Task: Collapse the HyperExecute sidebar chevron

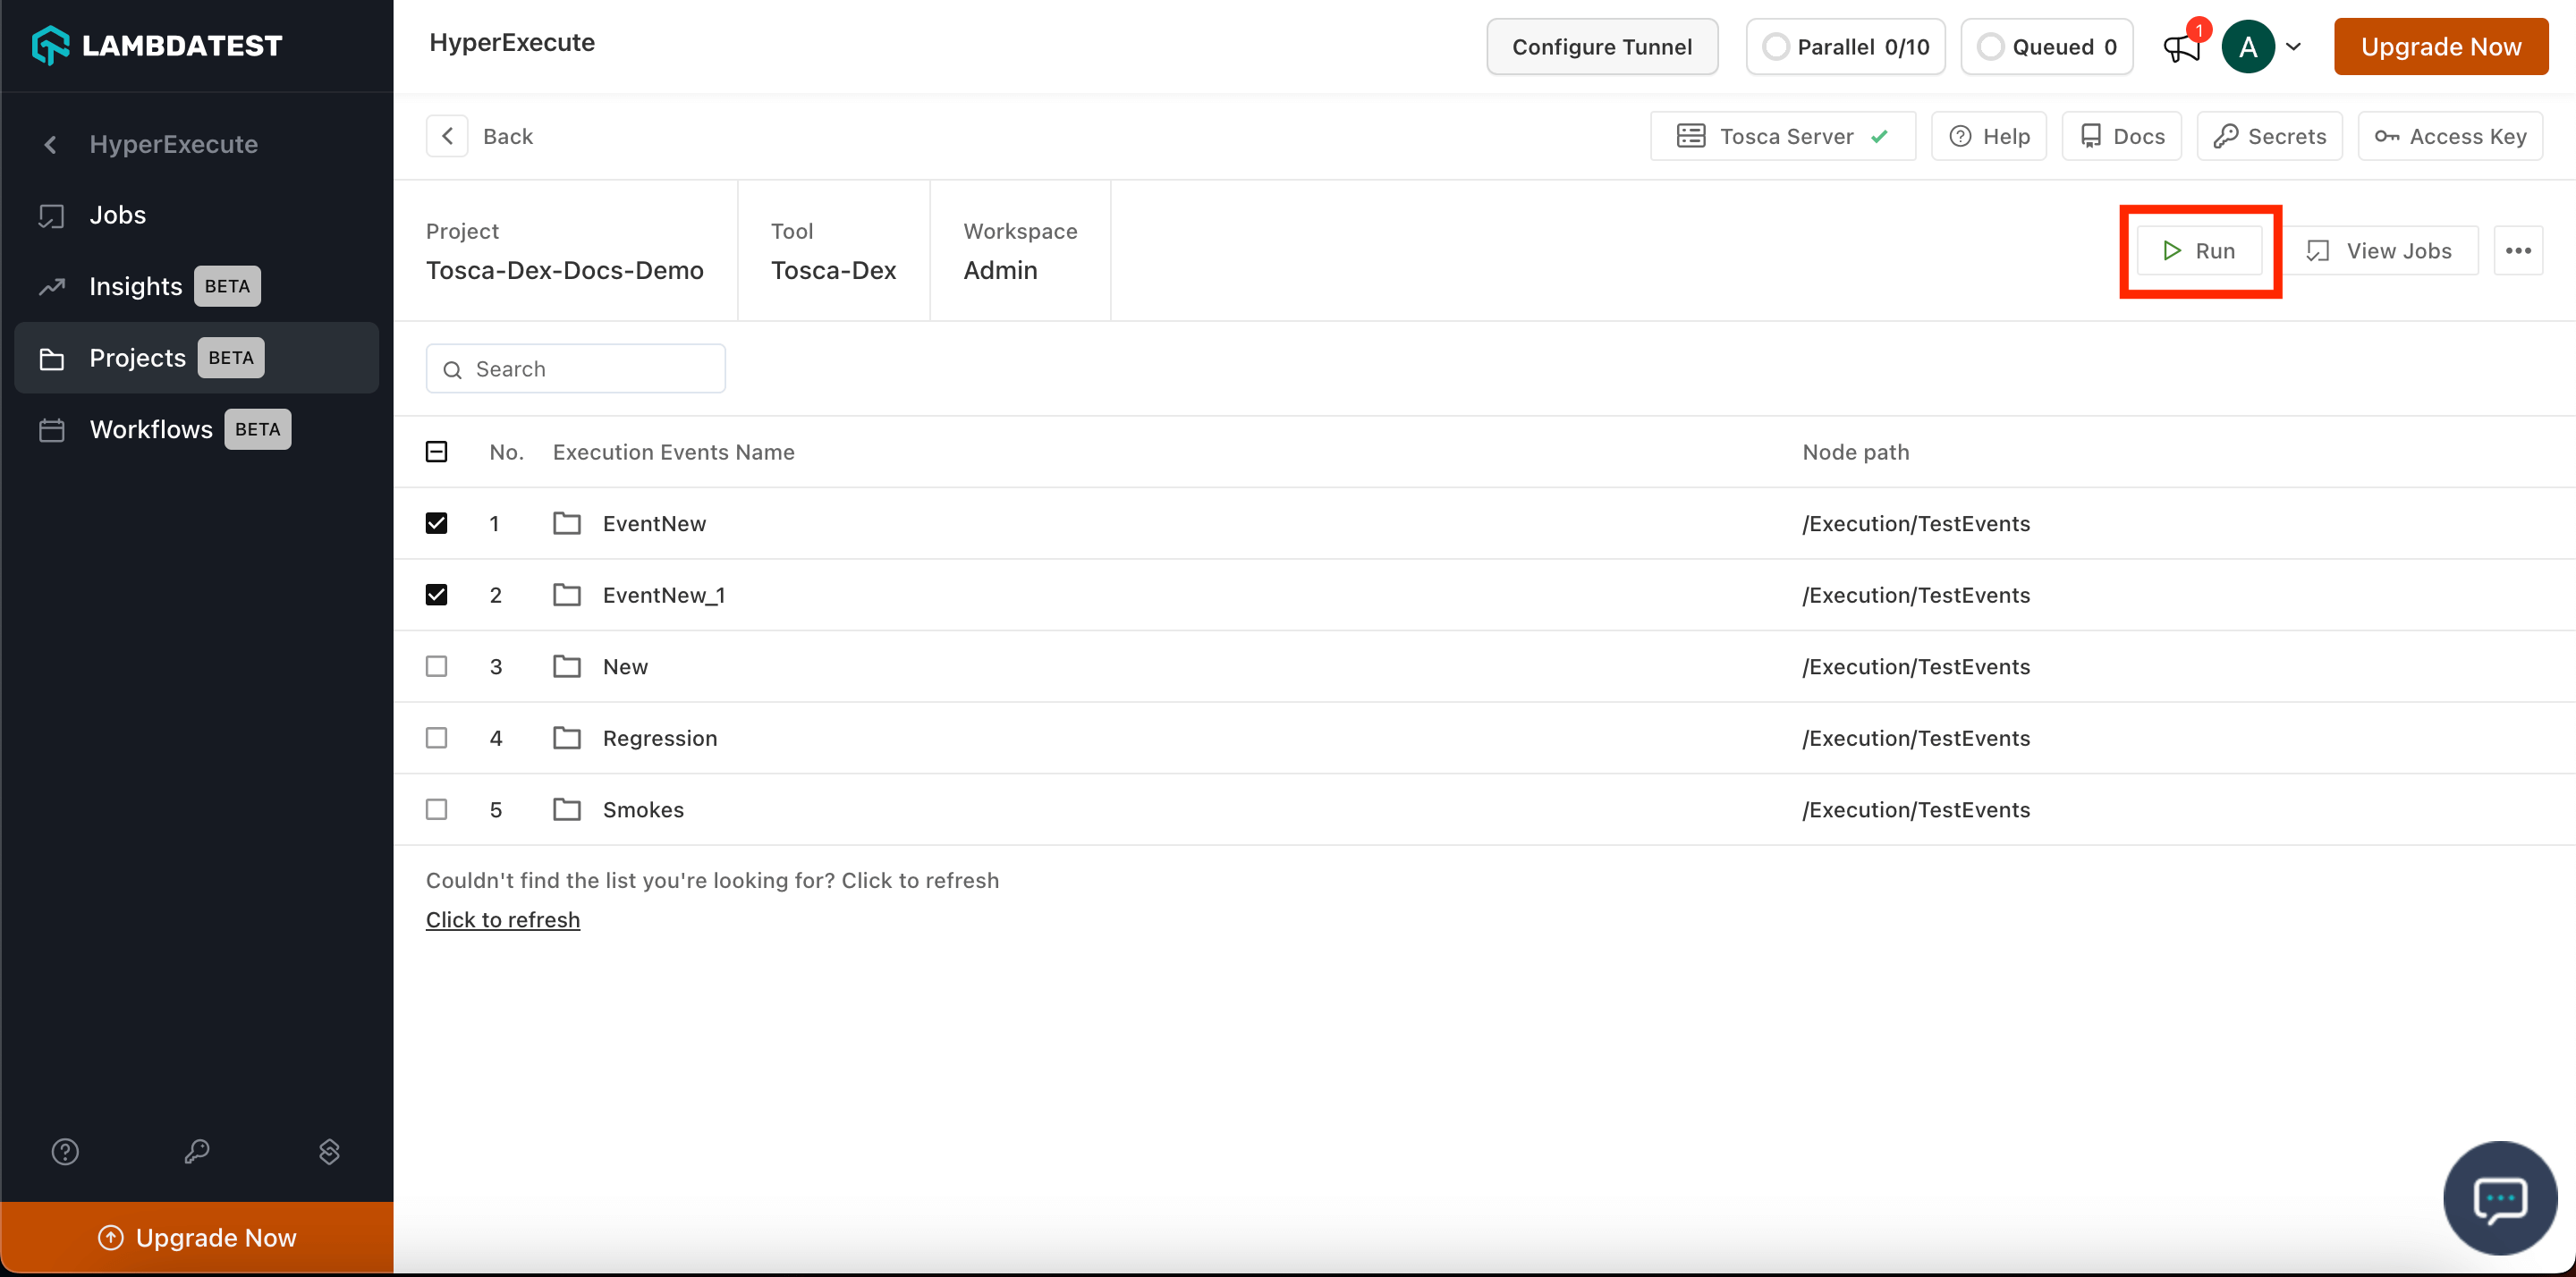Action: click(50, 144)
